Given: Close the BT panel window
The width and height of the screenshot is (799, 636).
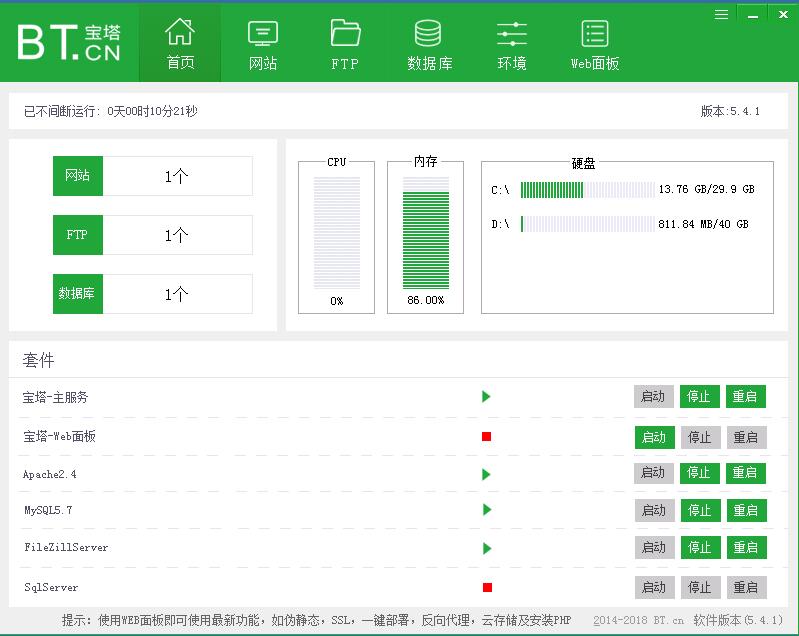Looking at the screenshot, I should pyautogui.click(x=783, y=15).
